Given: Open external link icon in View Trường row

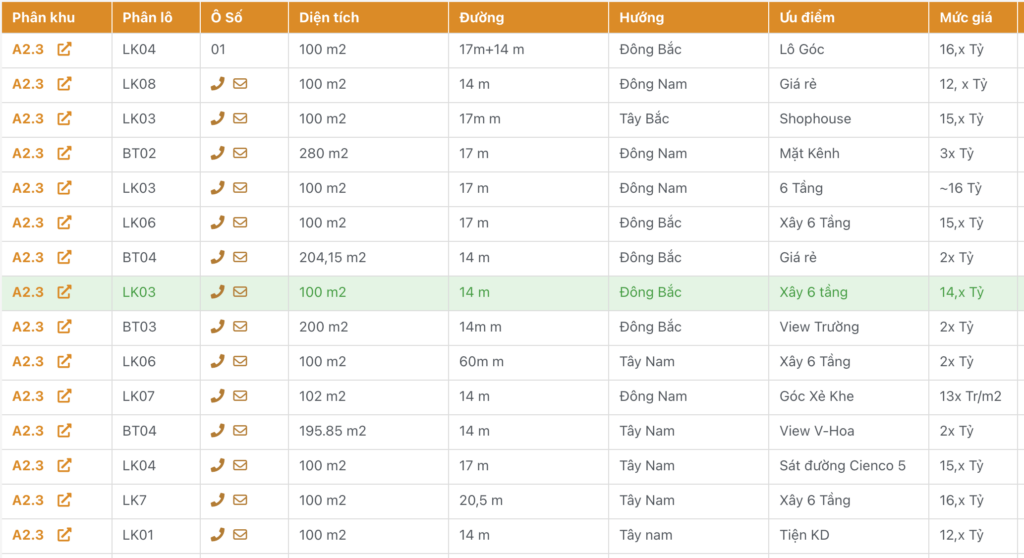Looking at the screenshot, I should tap(64, 327).
